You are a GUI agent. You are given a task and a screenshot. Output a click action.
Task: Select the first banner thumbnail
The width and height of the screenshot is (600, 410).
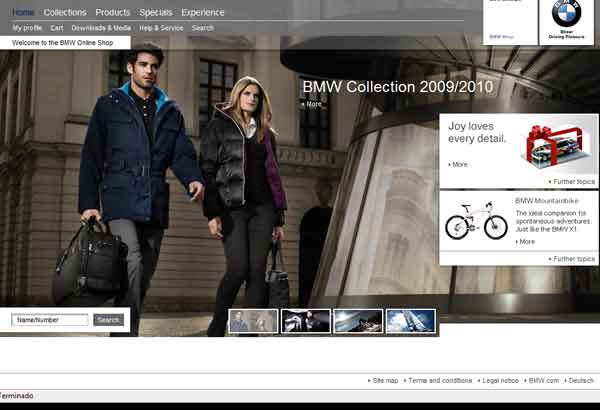point(252,320)
